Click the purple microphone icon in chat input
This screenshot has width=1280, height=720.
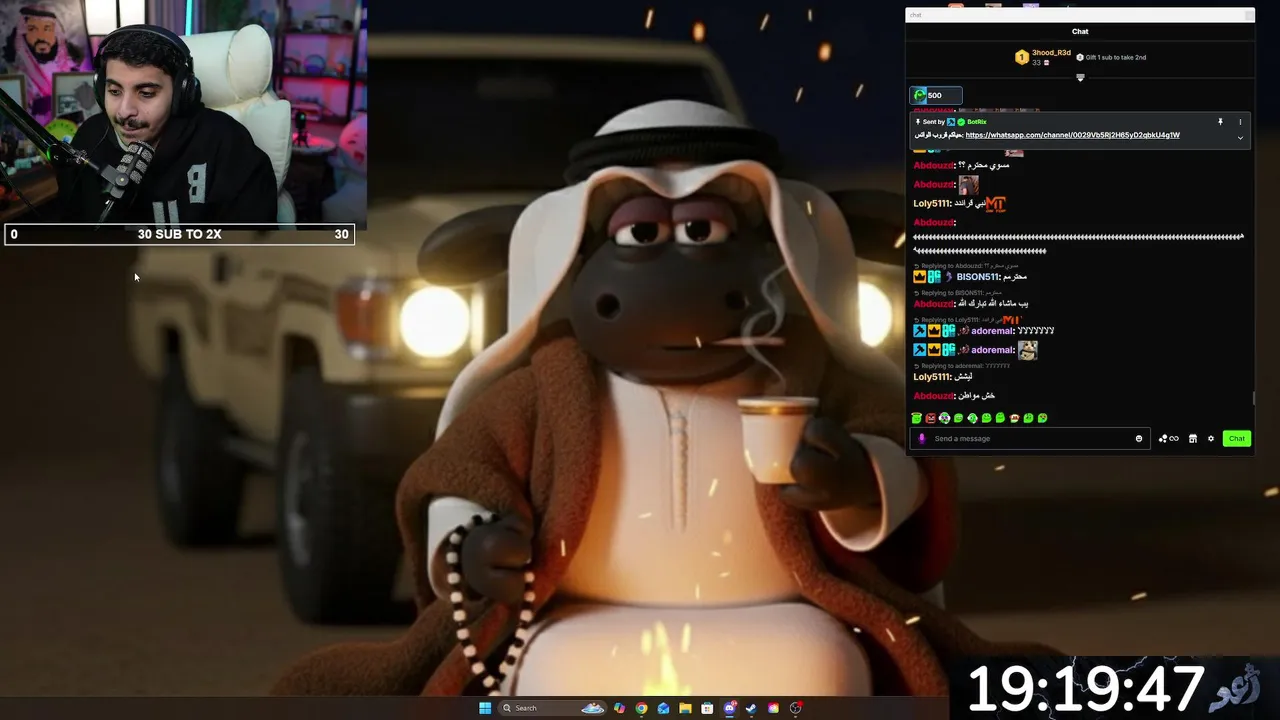tap(922, 439)
